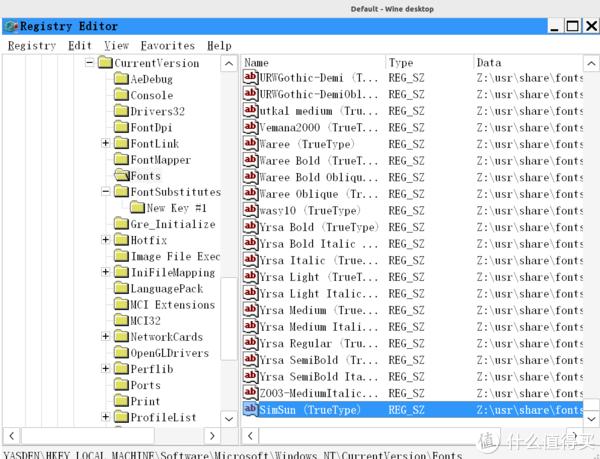The height and width of the screenshot is (459, 600).
Task: Click tree pane scroll-right arrow
Action: (x=212, y=435)
